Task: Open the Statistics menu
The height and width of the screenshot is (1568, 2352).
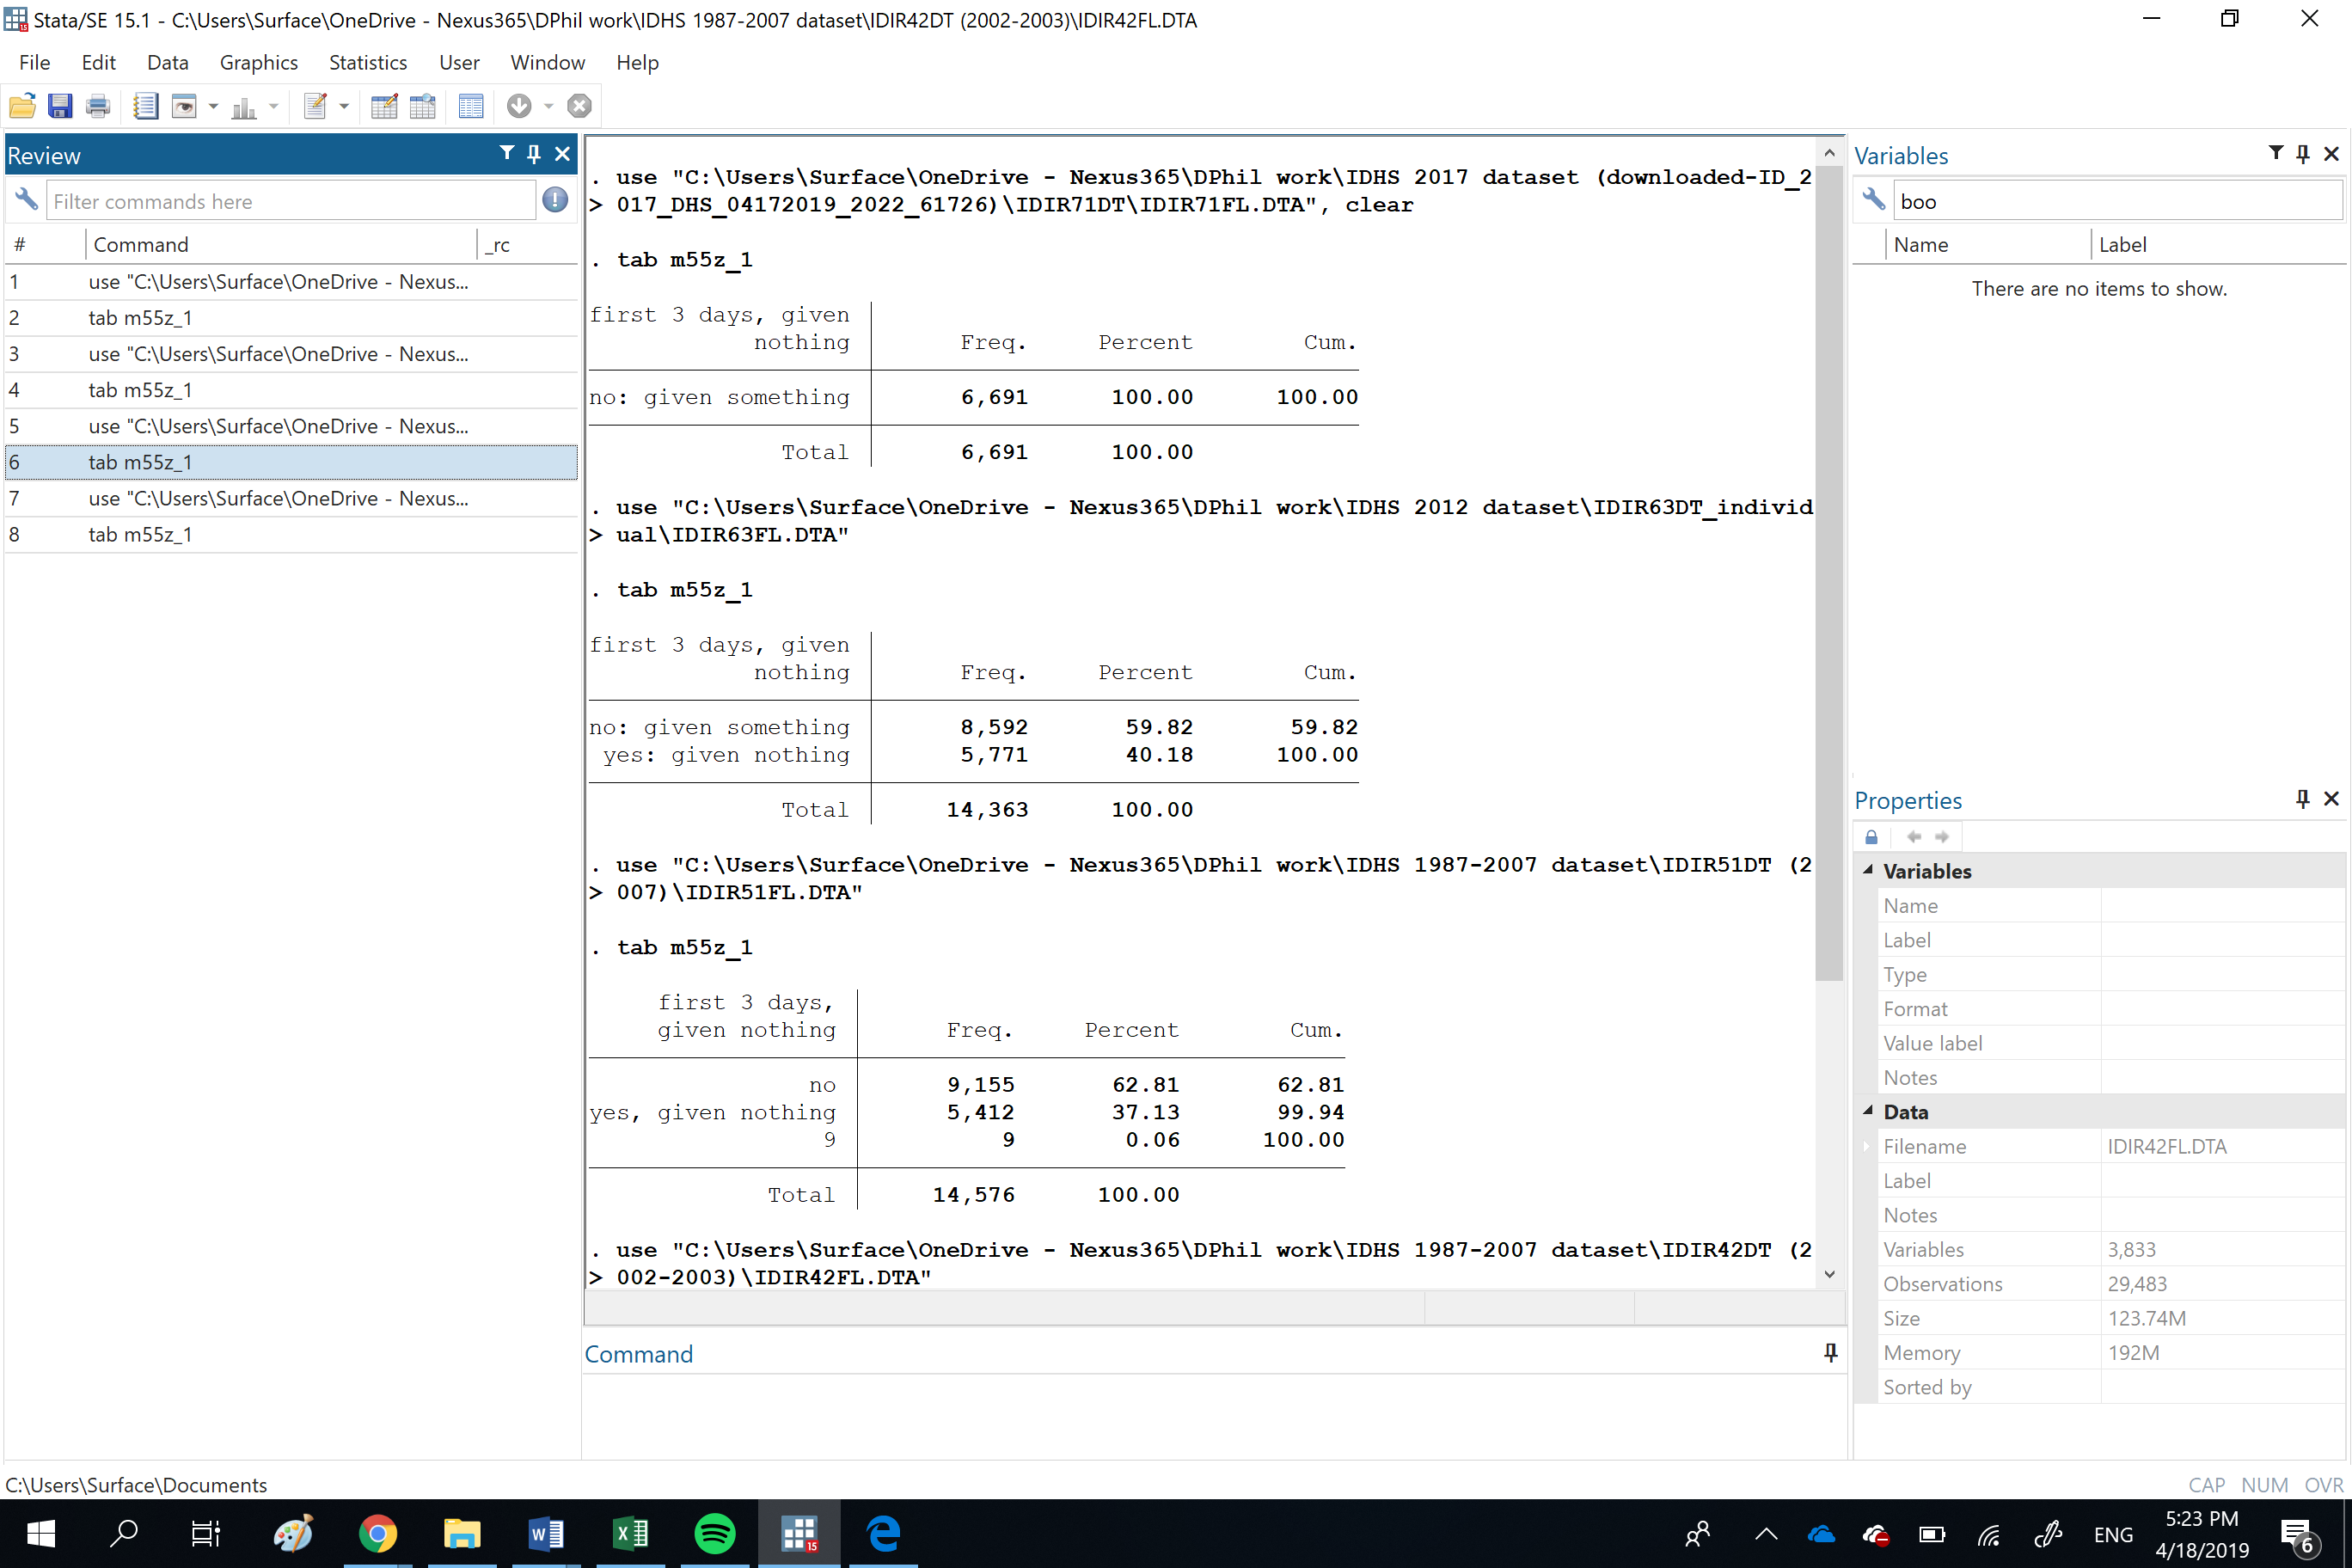Action: click(367, 62)
